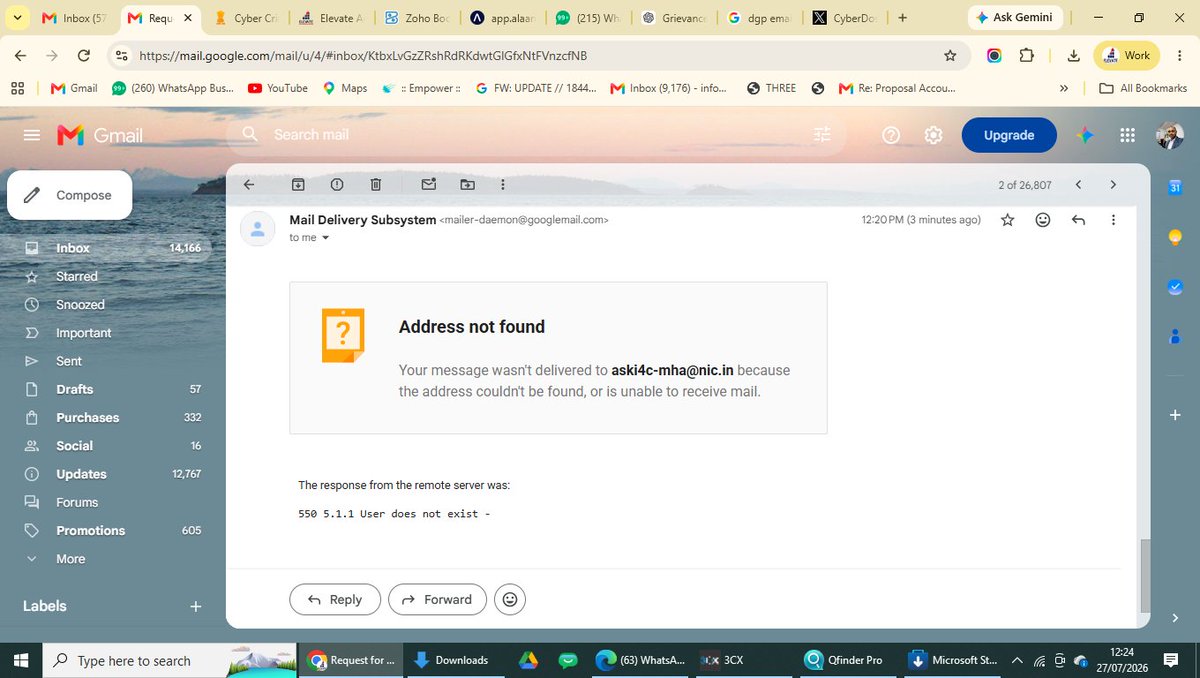This screenshot has height=678, width=1200.
Task: Show hidden tray icons chevron
Action: (1017, 660)
